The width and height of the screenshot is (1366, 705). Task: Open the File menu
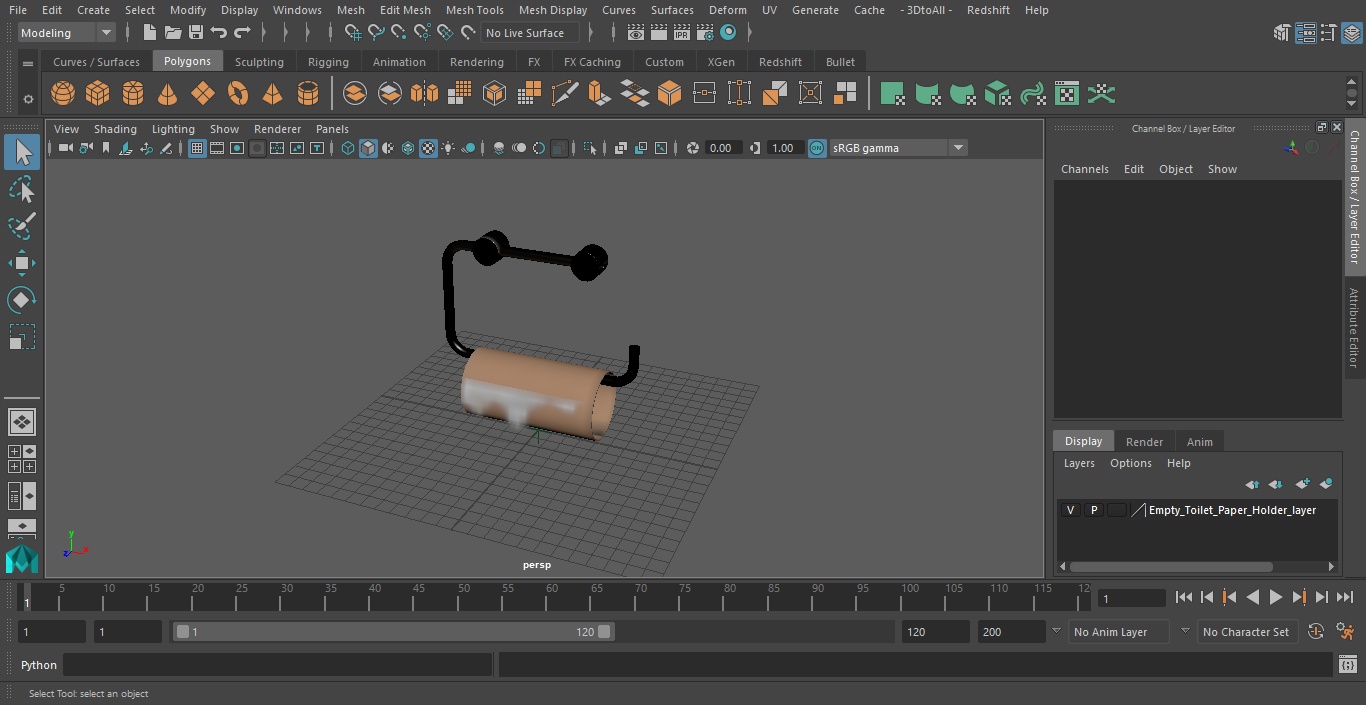pyautogui.click(x=18, y=10)
